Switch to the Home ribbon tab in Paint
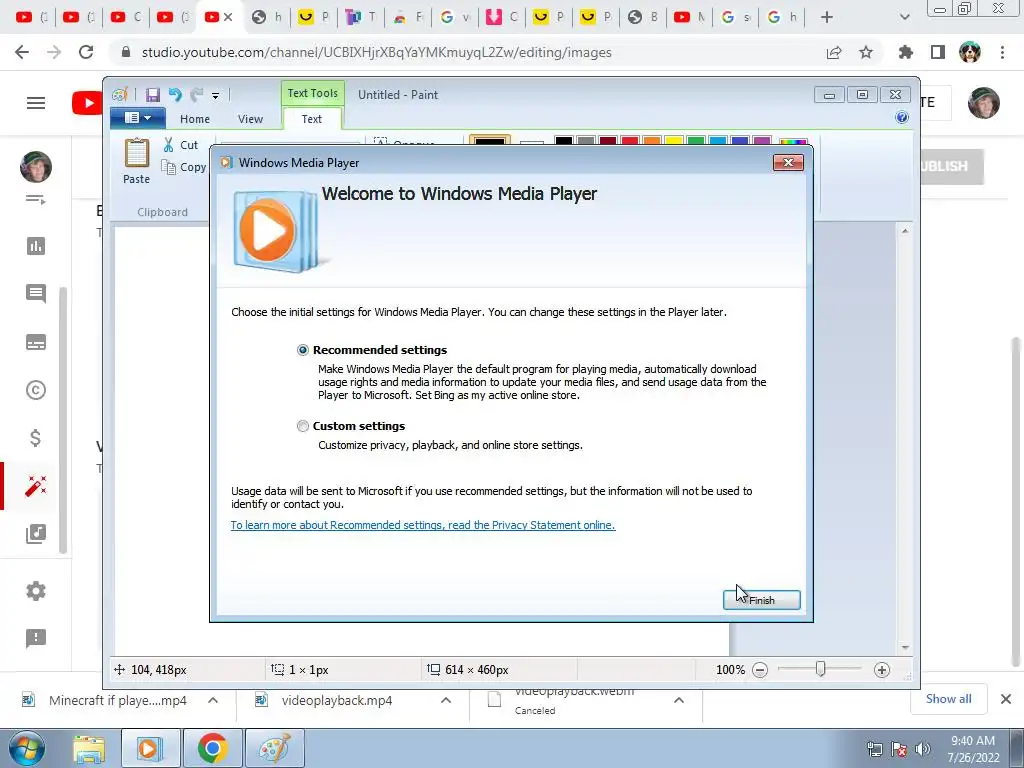1024x768 pixels. point(195,119)
